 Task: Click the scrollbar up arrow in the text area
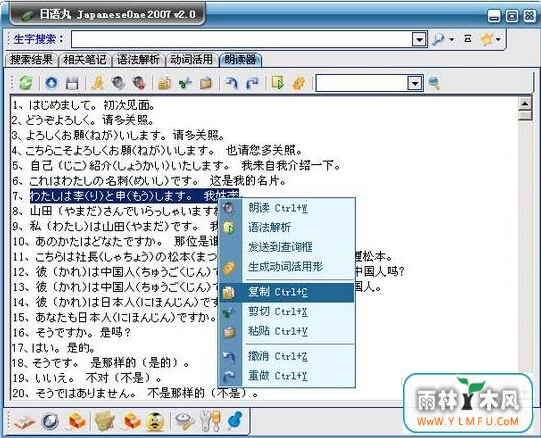coord(525,104)
